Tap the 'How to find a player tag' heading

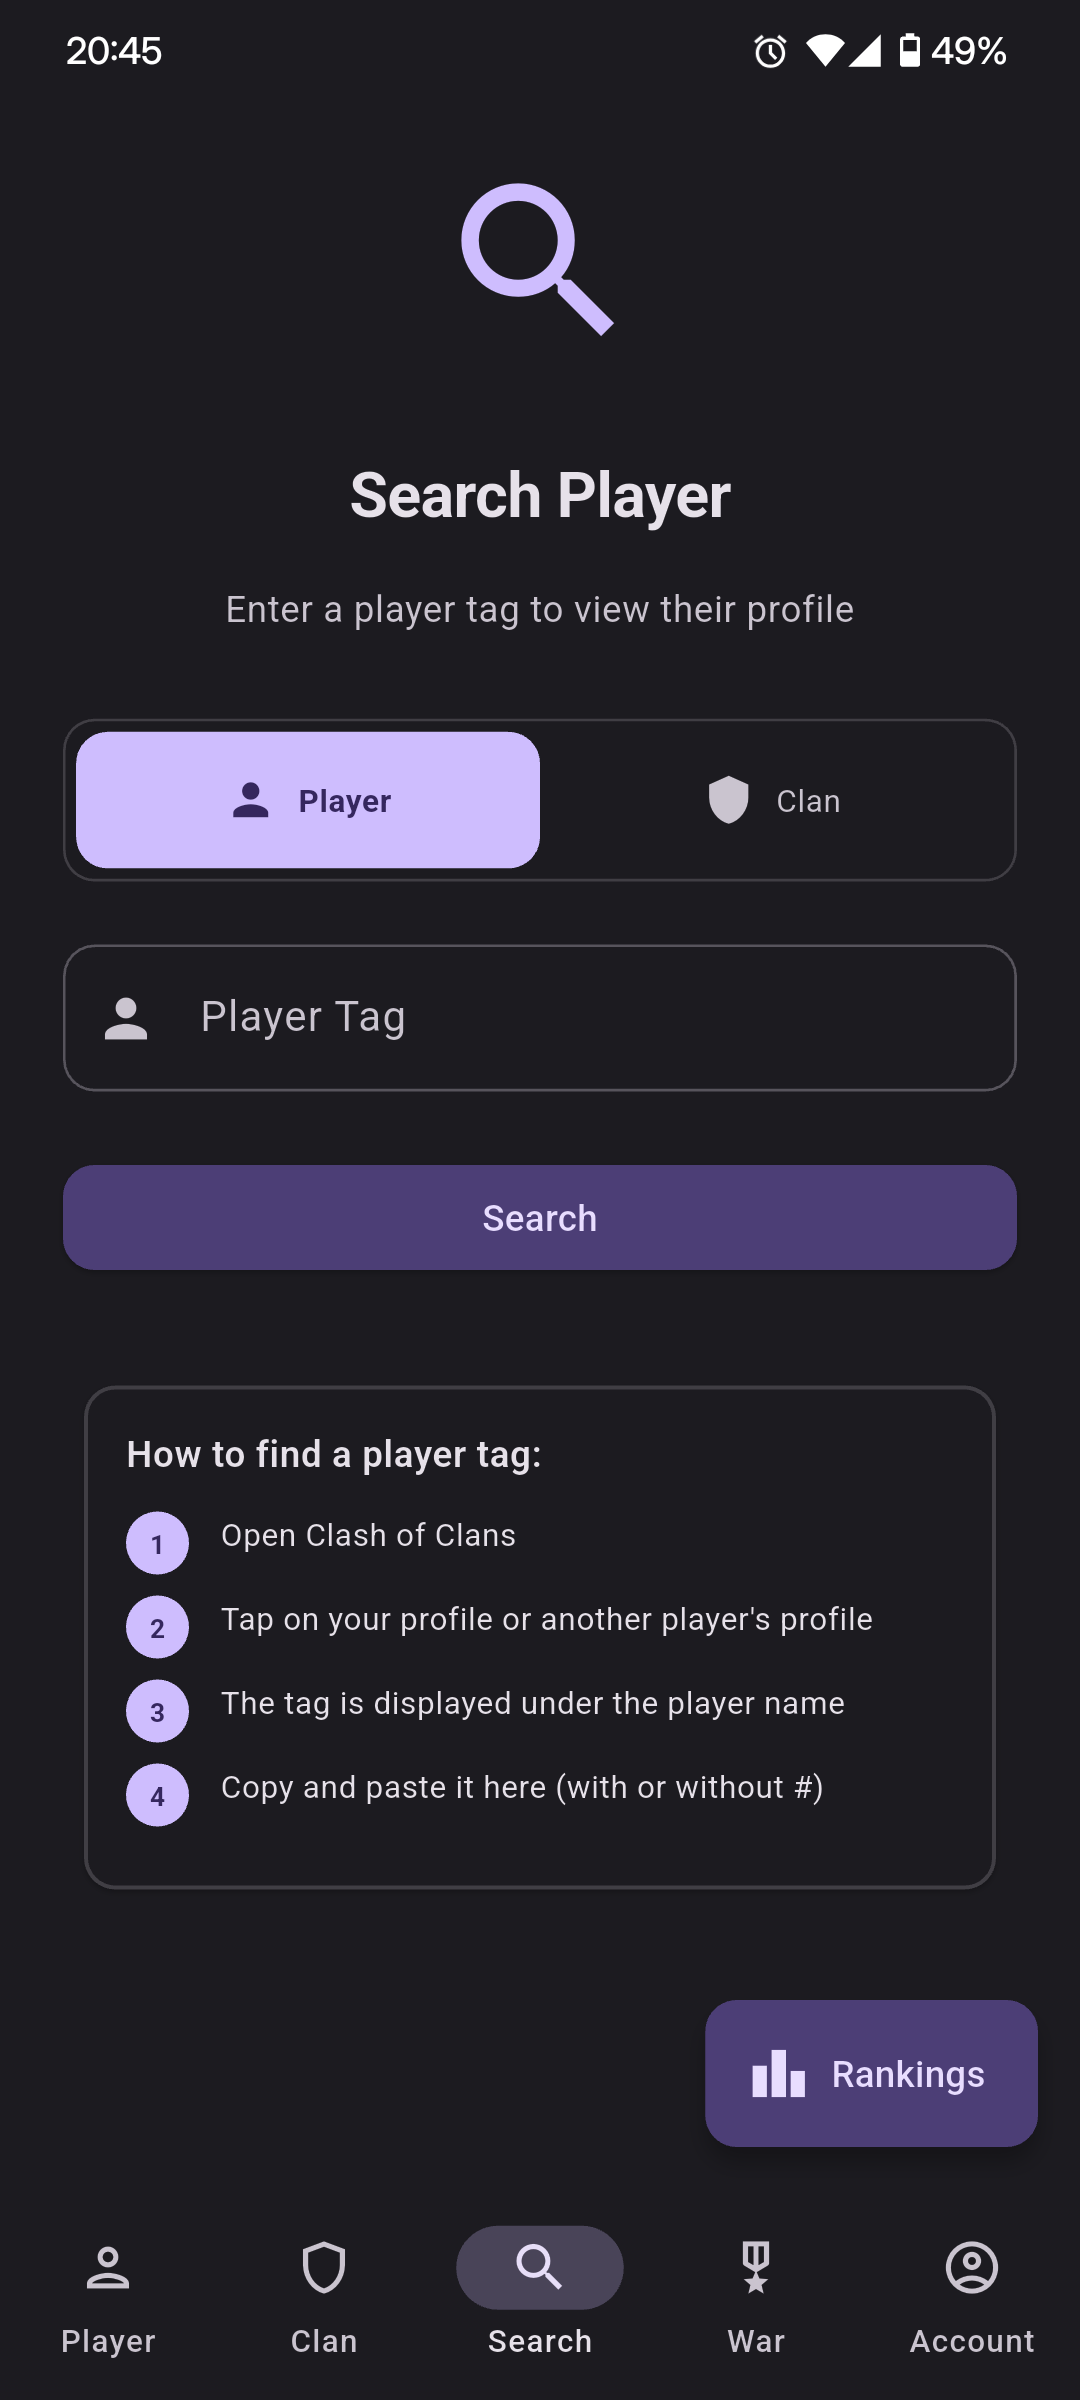(334, 1454)
